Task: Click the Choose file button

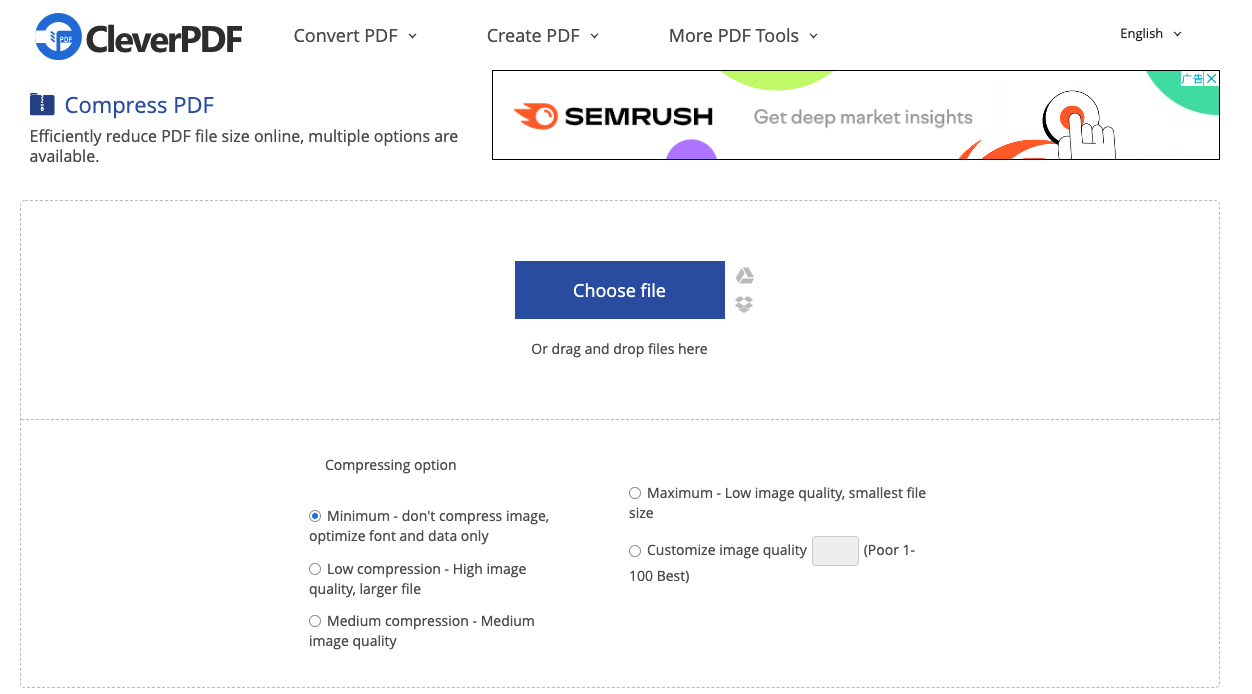Action: click(619, 289)
